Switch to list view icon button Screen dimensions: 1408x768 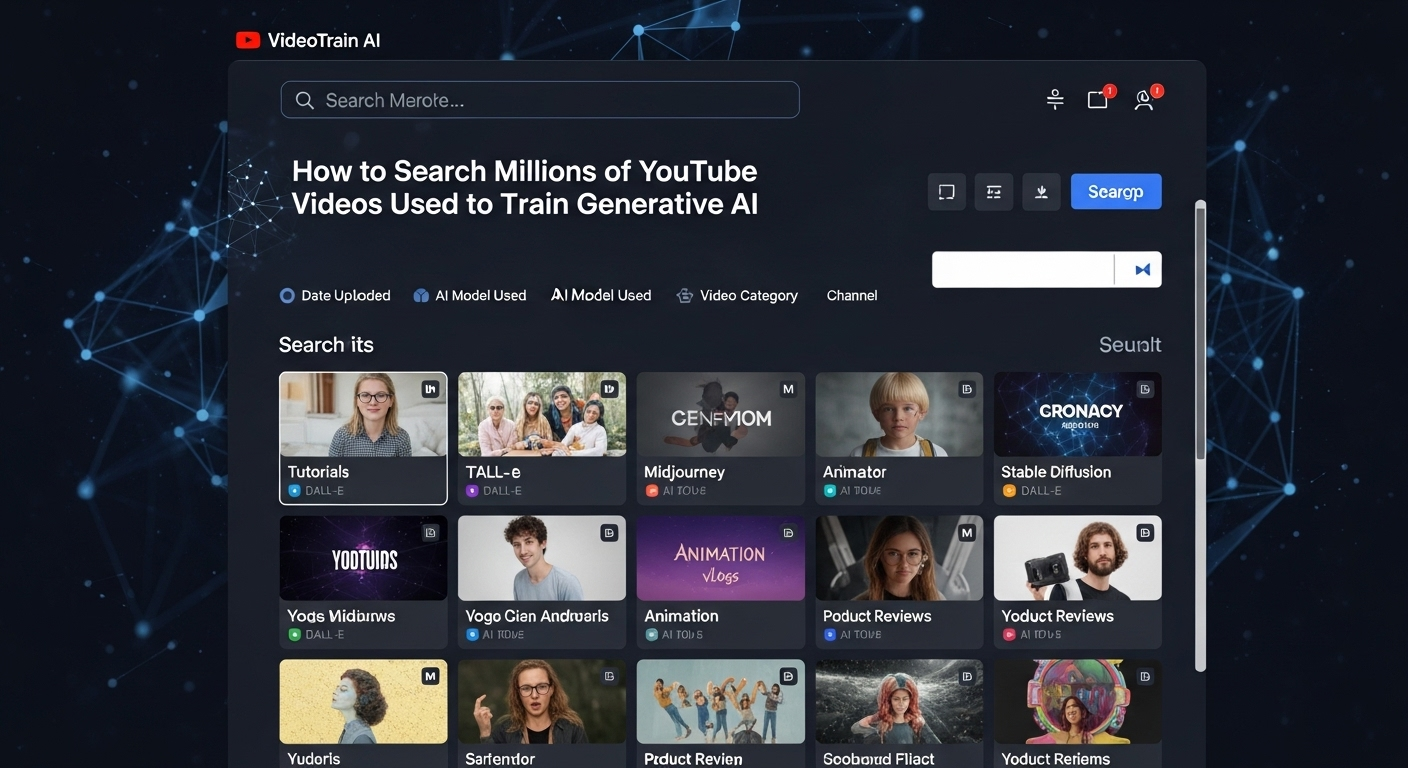994,192
